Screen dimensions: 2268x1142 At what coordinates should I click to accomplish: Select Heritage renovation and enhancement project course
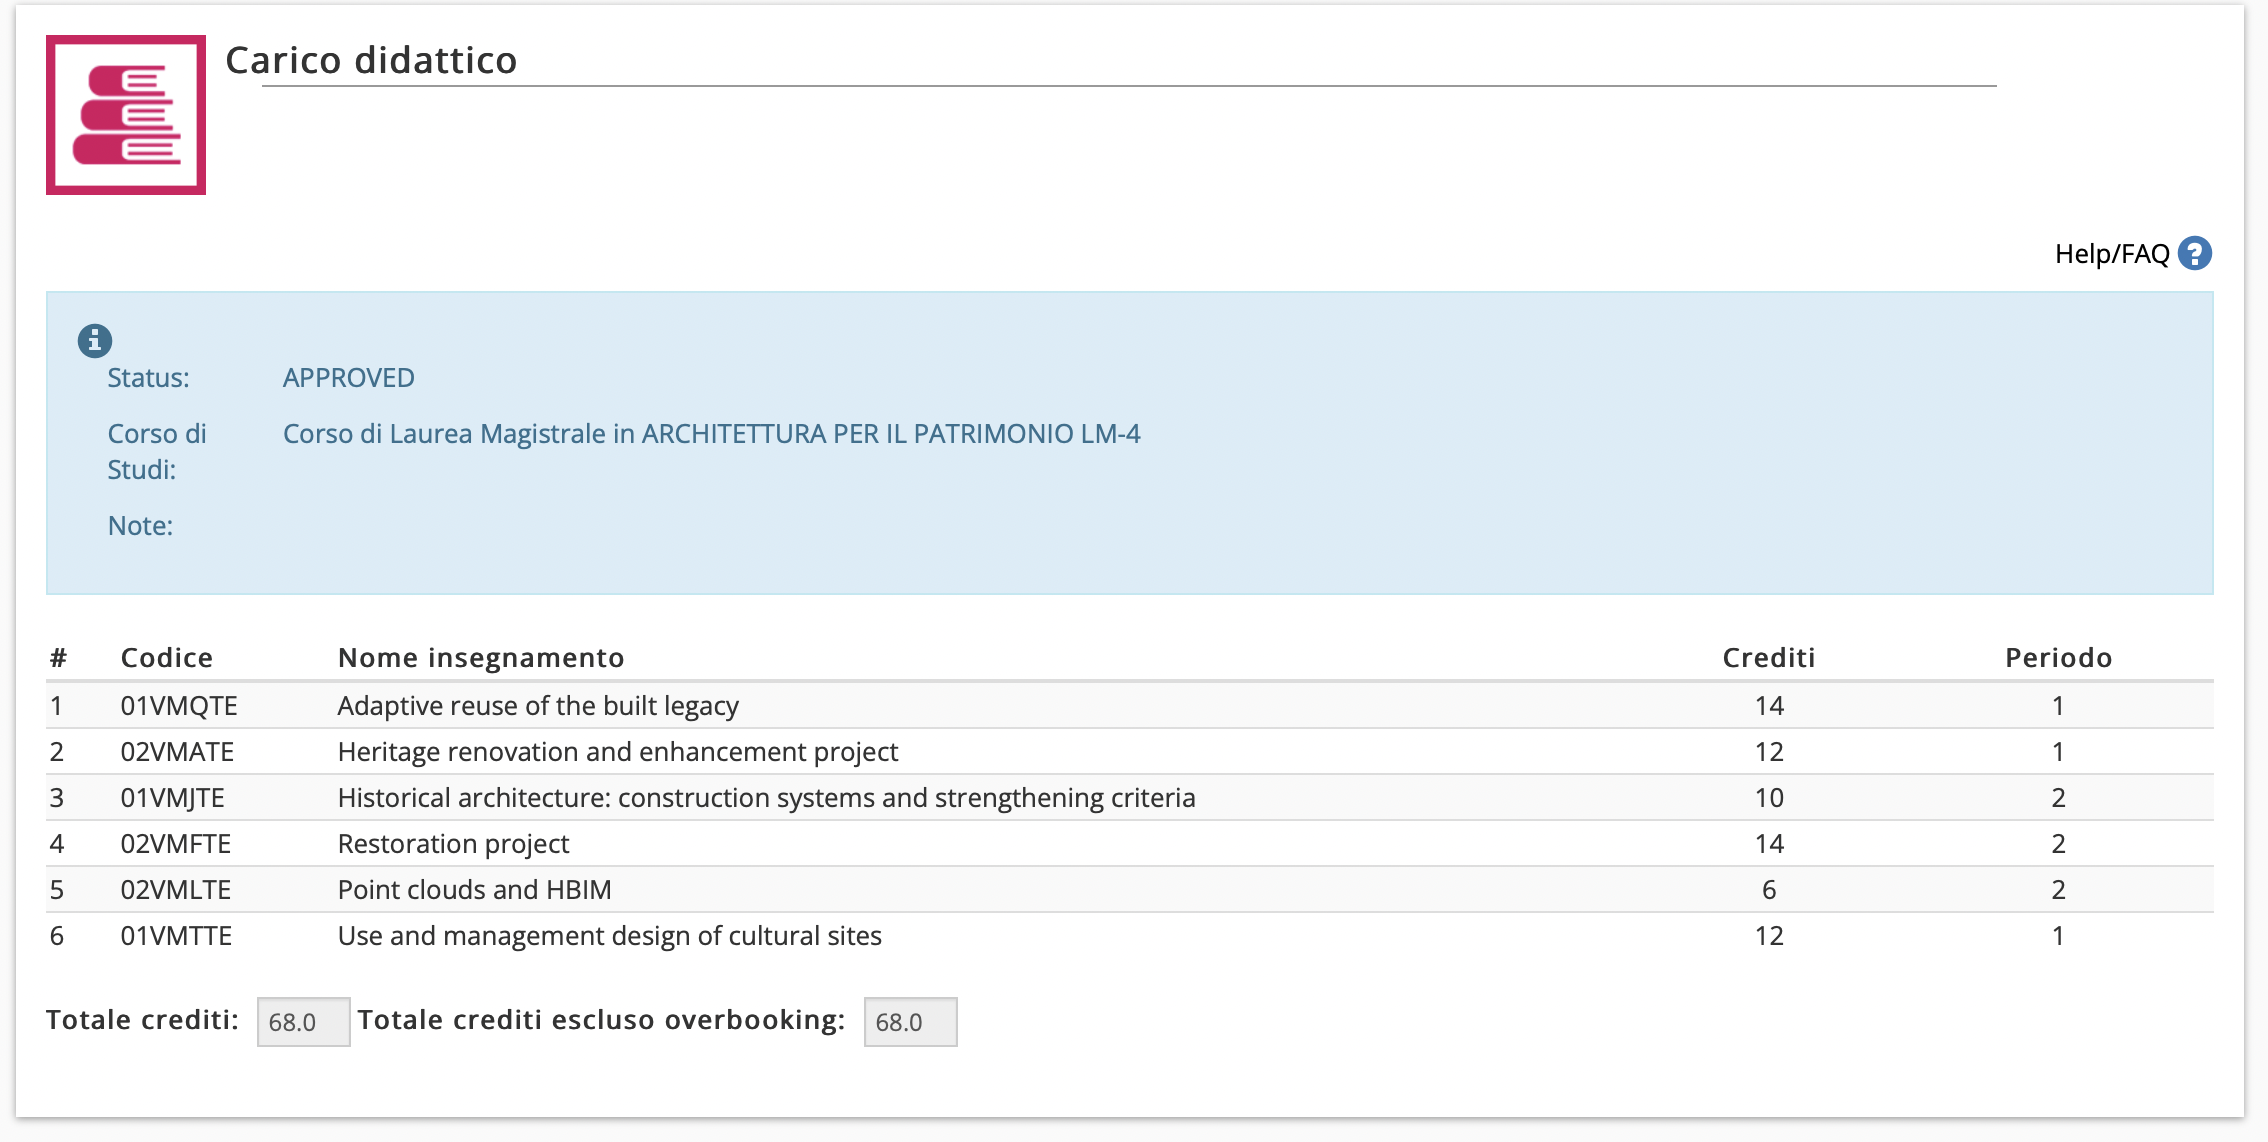click(617, 752)
